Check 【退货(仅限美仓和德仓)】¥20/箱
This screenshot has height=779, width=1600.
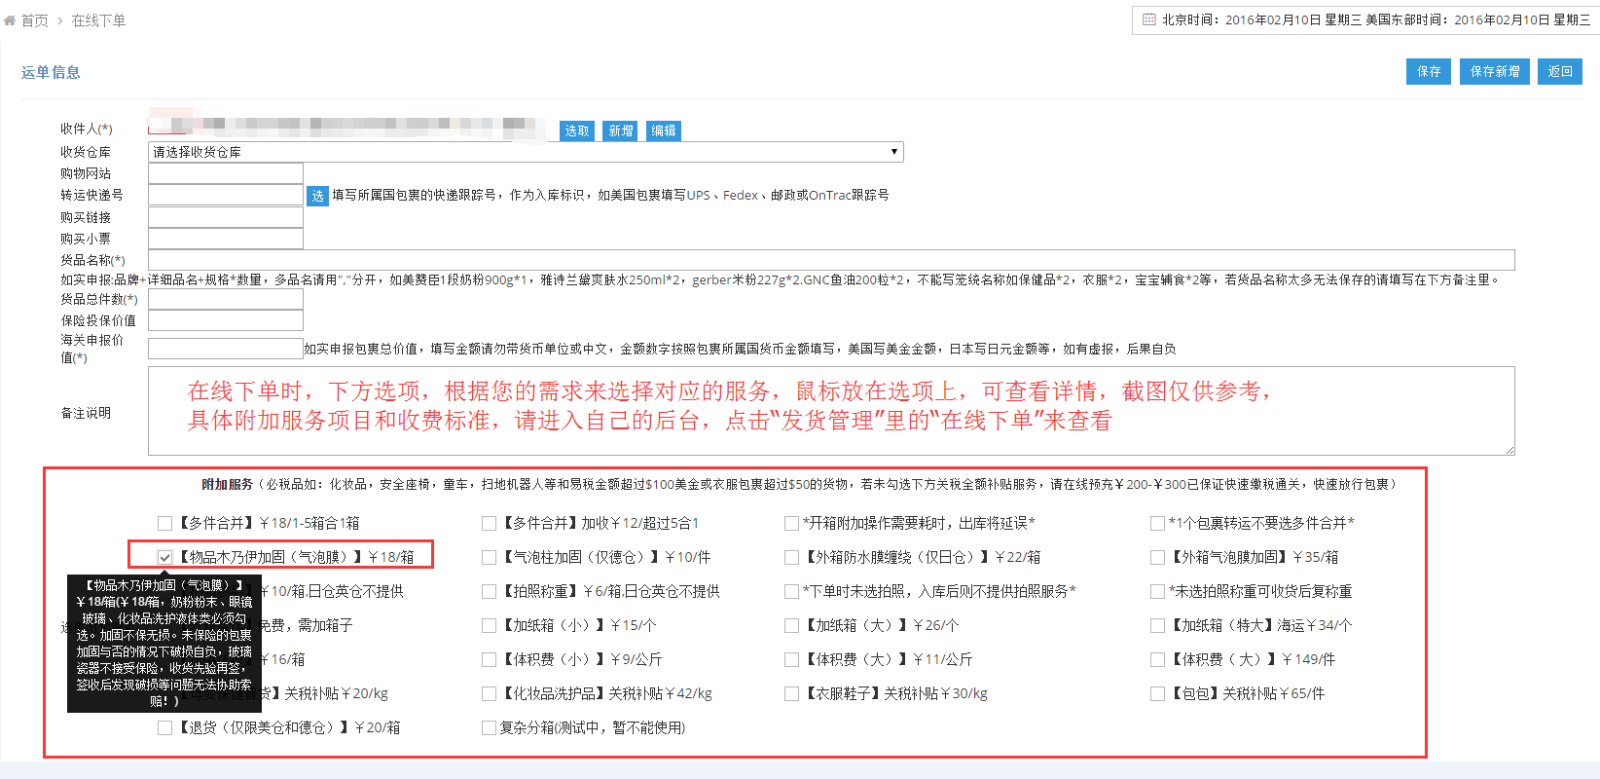point(165,727)
